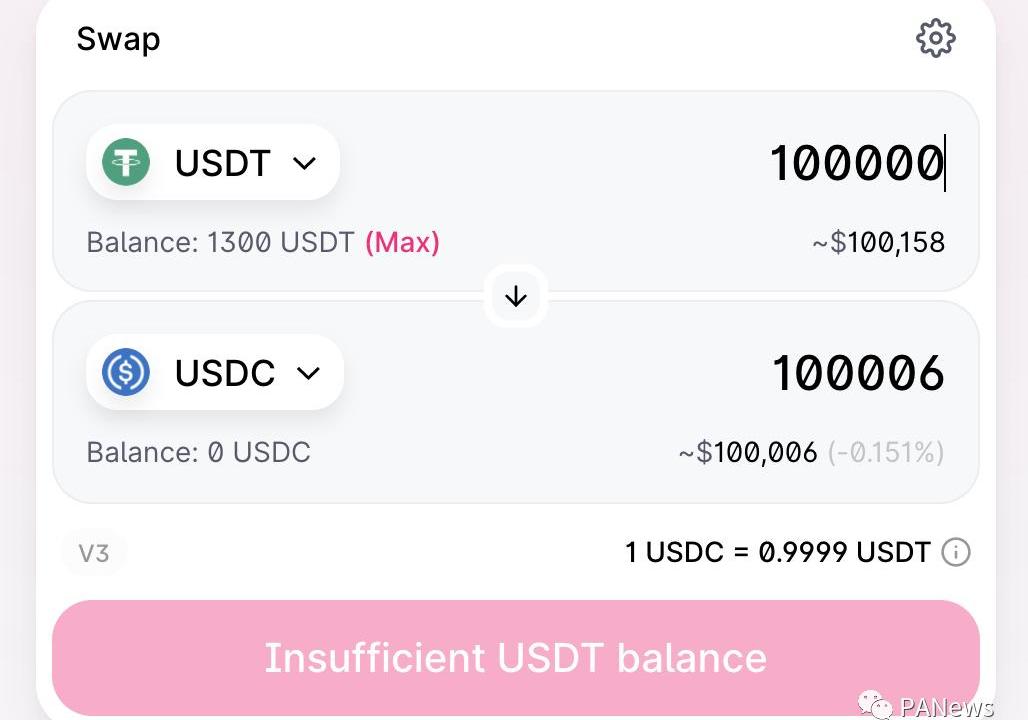Click the -0.151% price impact label
The image size is (1028, 720).
click(886, 452)
